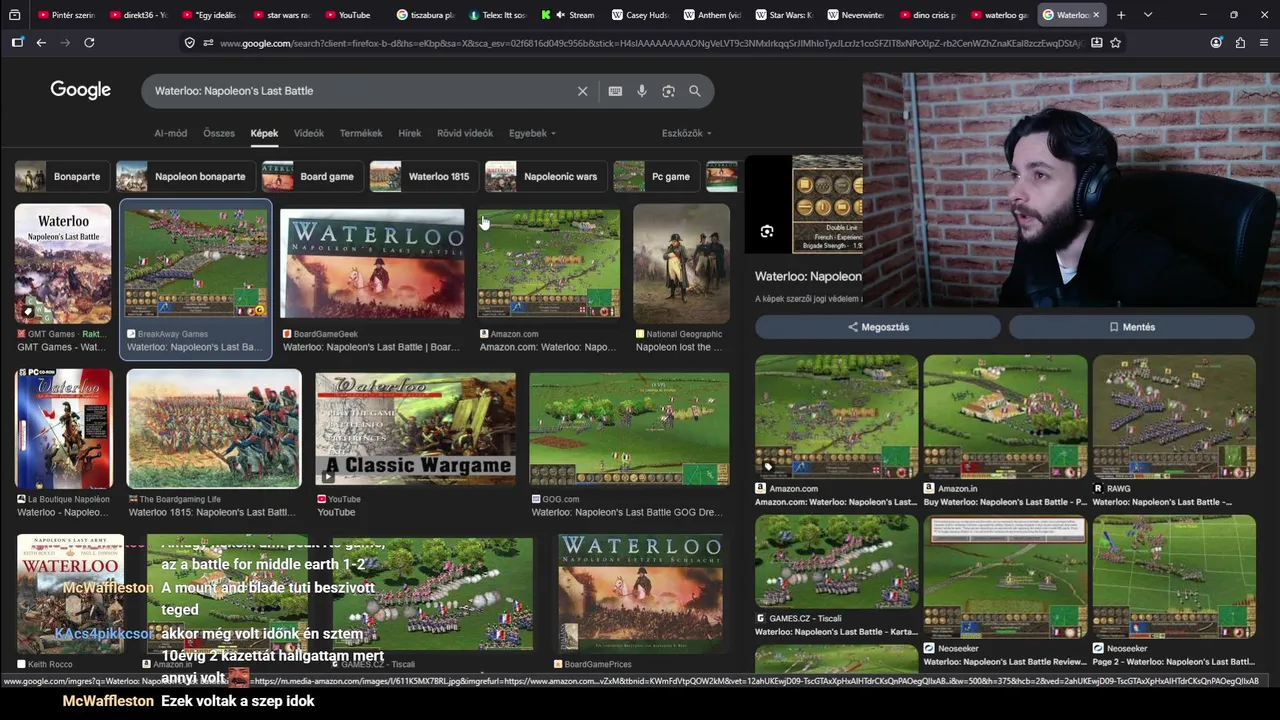The image size is (1280, 720).
Task: Open the Videók results tab
Action: (x=308, y=133)
